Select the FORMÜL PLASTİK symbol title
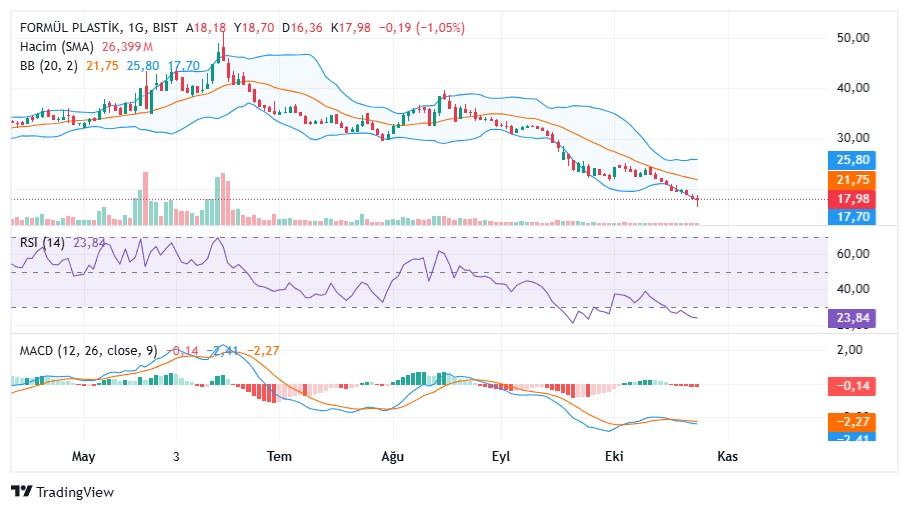 tap(70, 28)
